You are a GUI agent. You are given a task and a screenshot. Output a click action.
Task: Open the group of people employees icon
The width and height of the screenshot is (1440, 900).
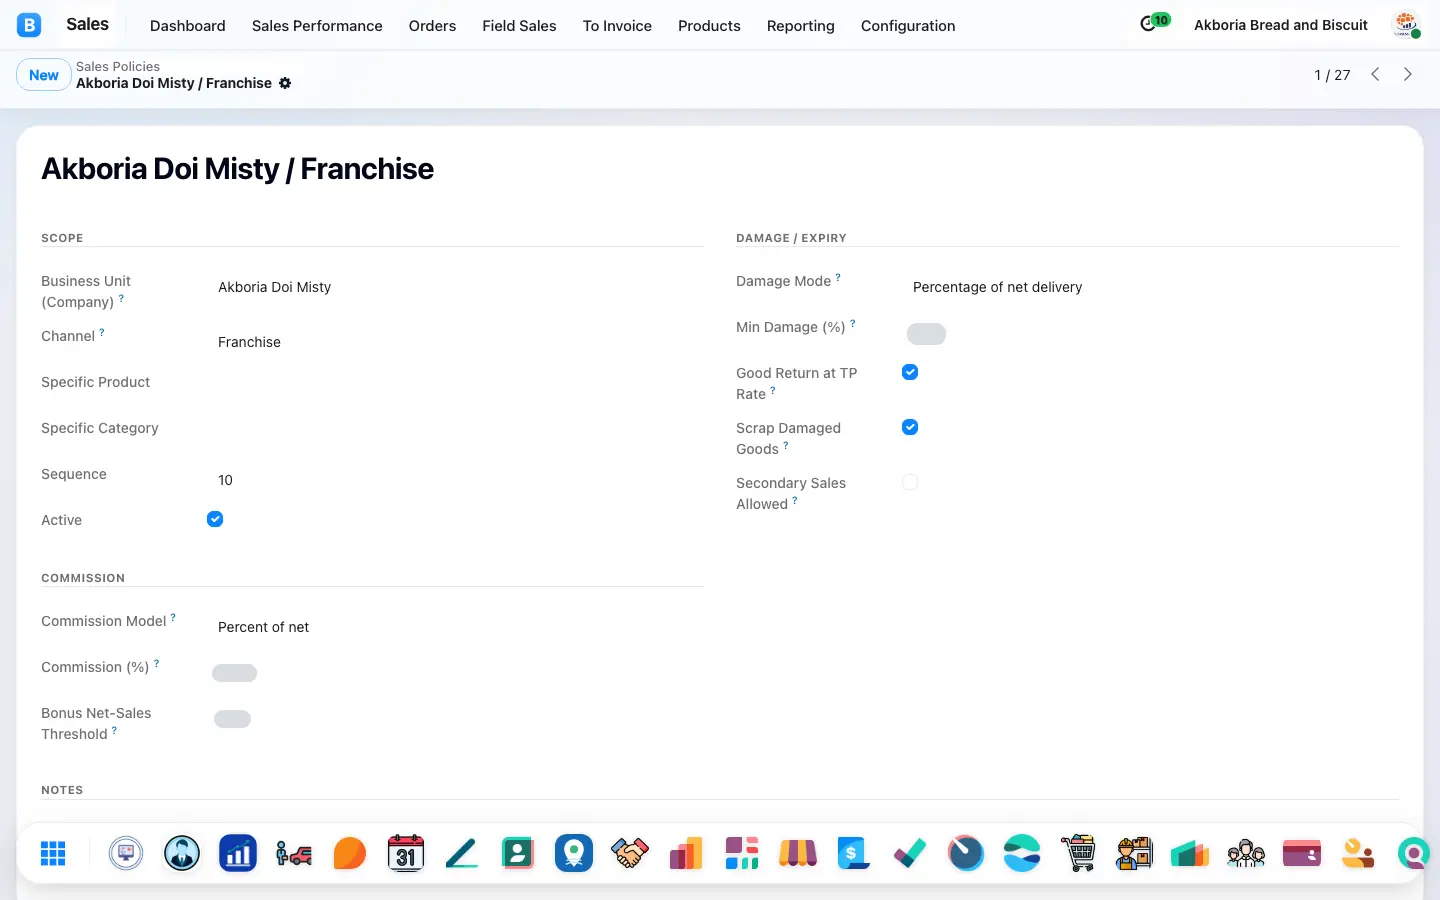(x=1246, y=853)
